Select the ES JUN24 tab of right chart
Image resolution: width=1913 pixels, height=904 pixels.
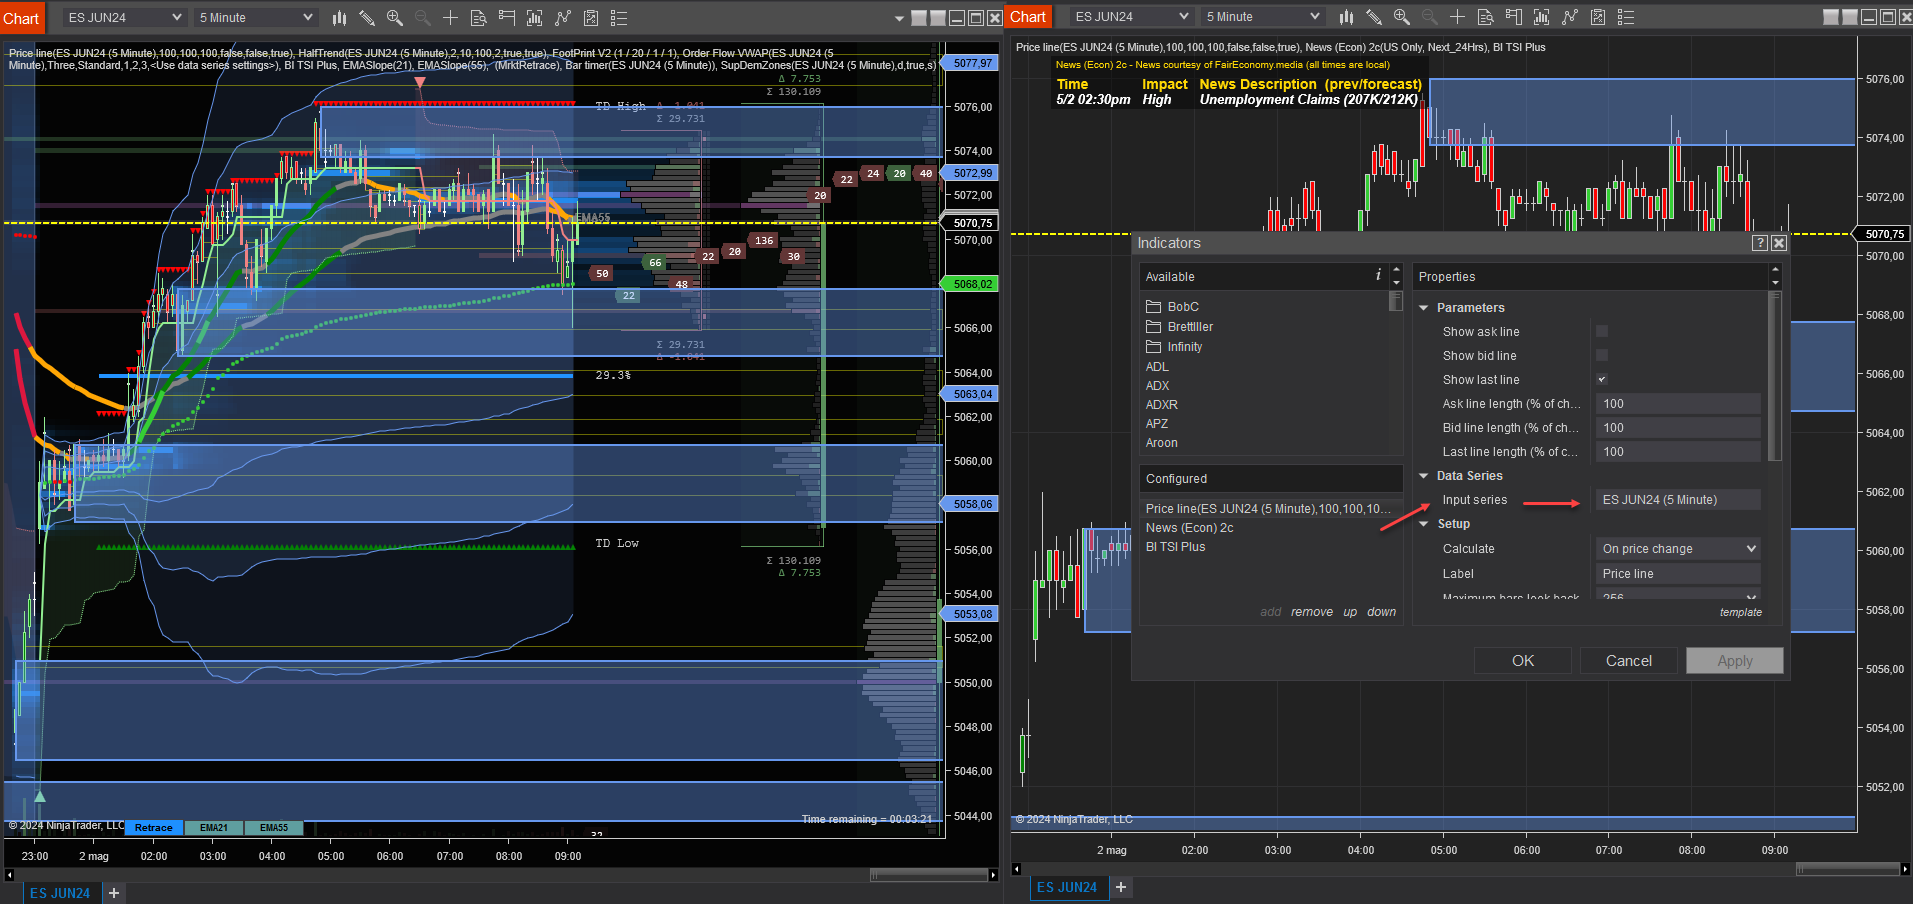(x=1067, y=887)
